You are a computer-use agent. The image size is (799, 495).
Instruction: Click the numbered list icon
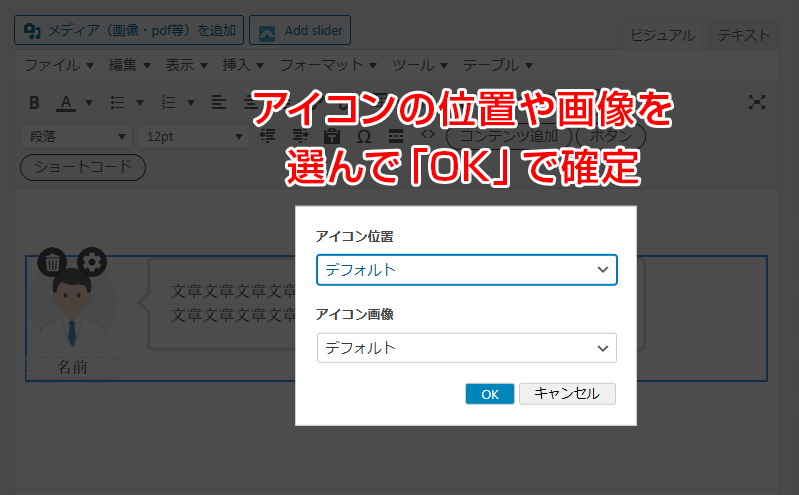(x=168, y=102)
